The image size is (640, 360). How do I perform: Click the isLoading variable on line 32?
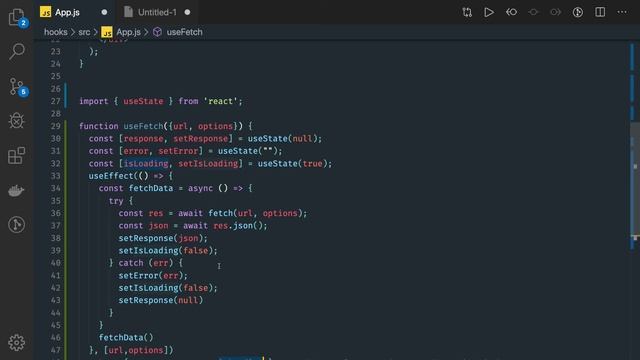(146, 163)
